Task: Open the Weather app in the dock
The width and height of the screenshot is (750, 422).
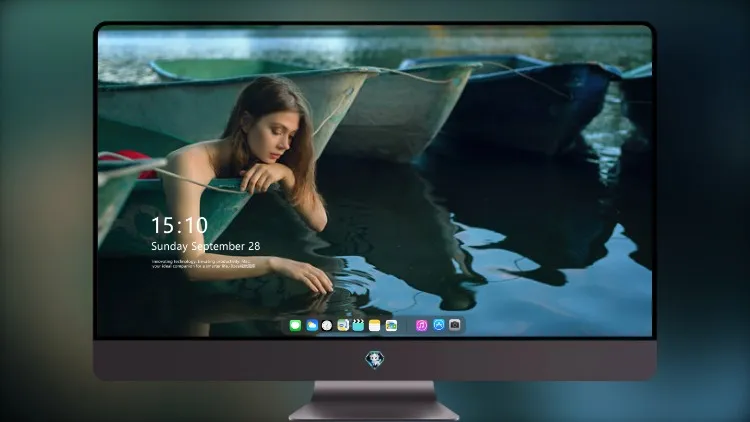Action: click(x=311, y=326)
